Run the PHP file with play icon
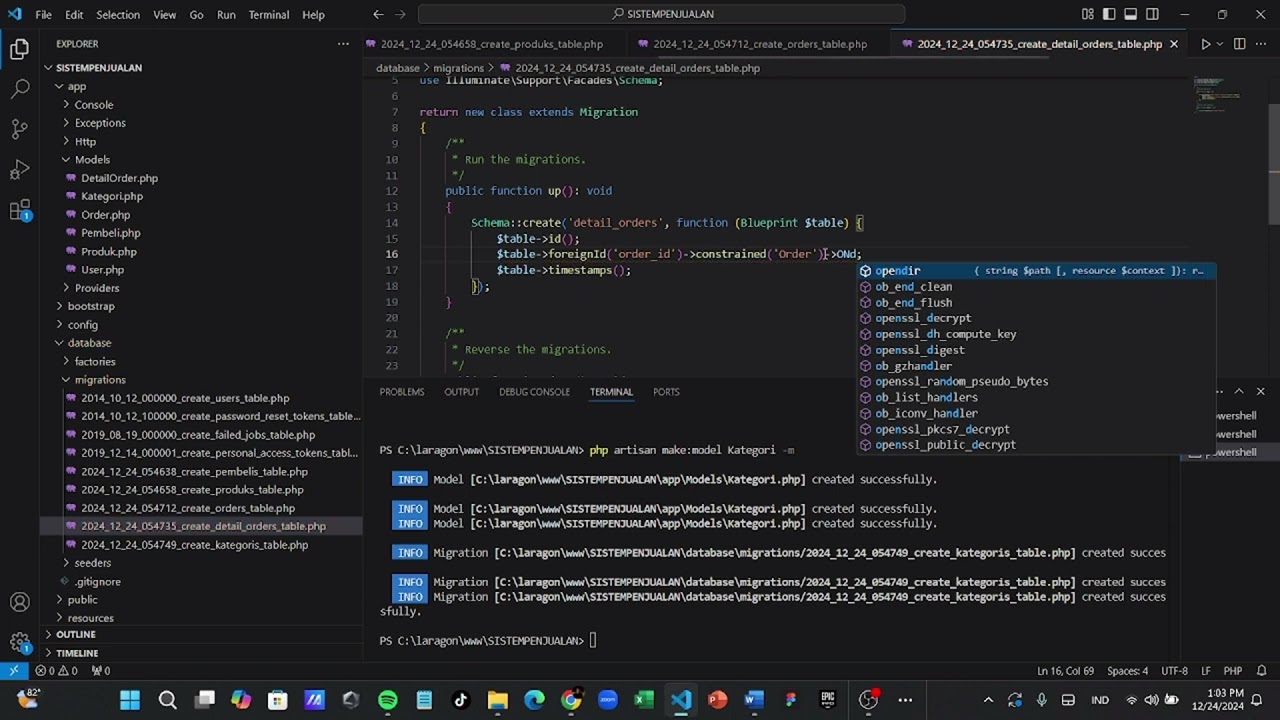1280x720 pixels. (1205, 44)
